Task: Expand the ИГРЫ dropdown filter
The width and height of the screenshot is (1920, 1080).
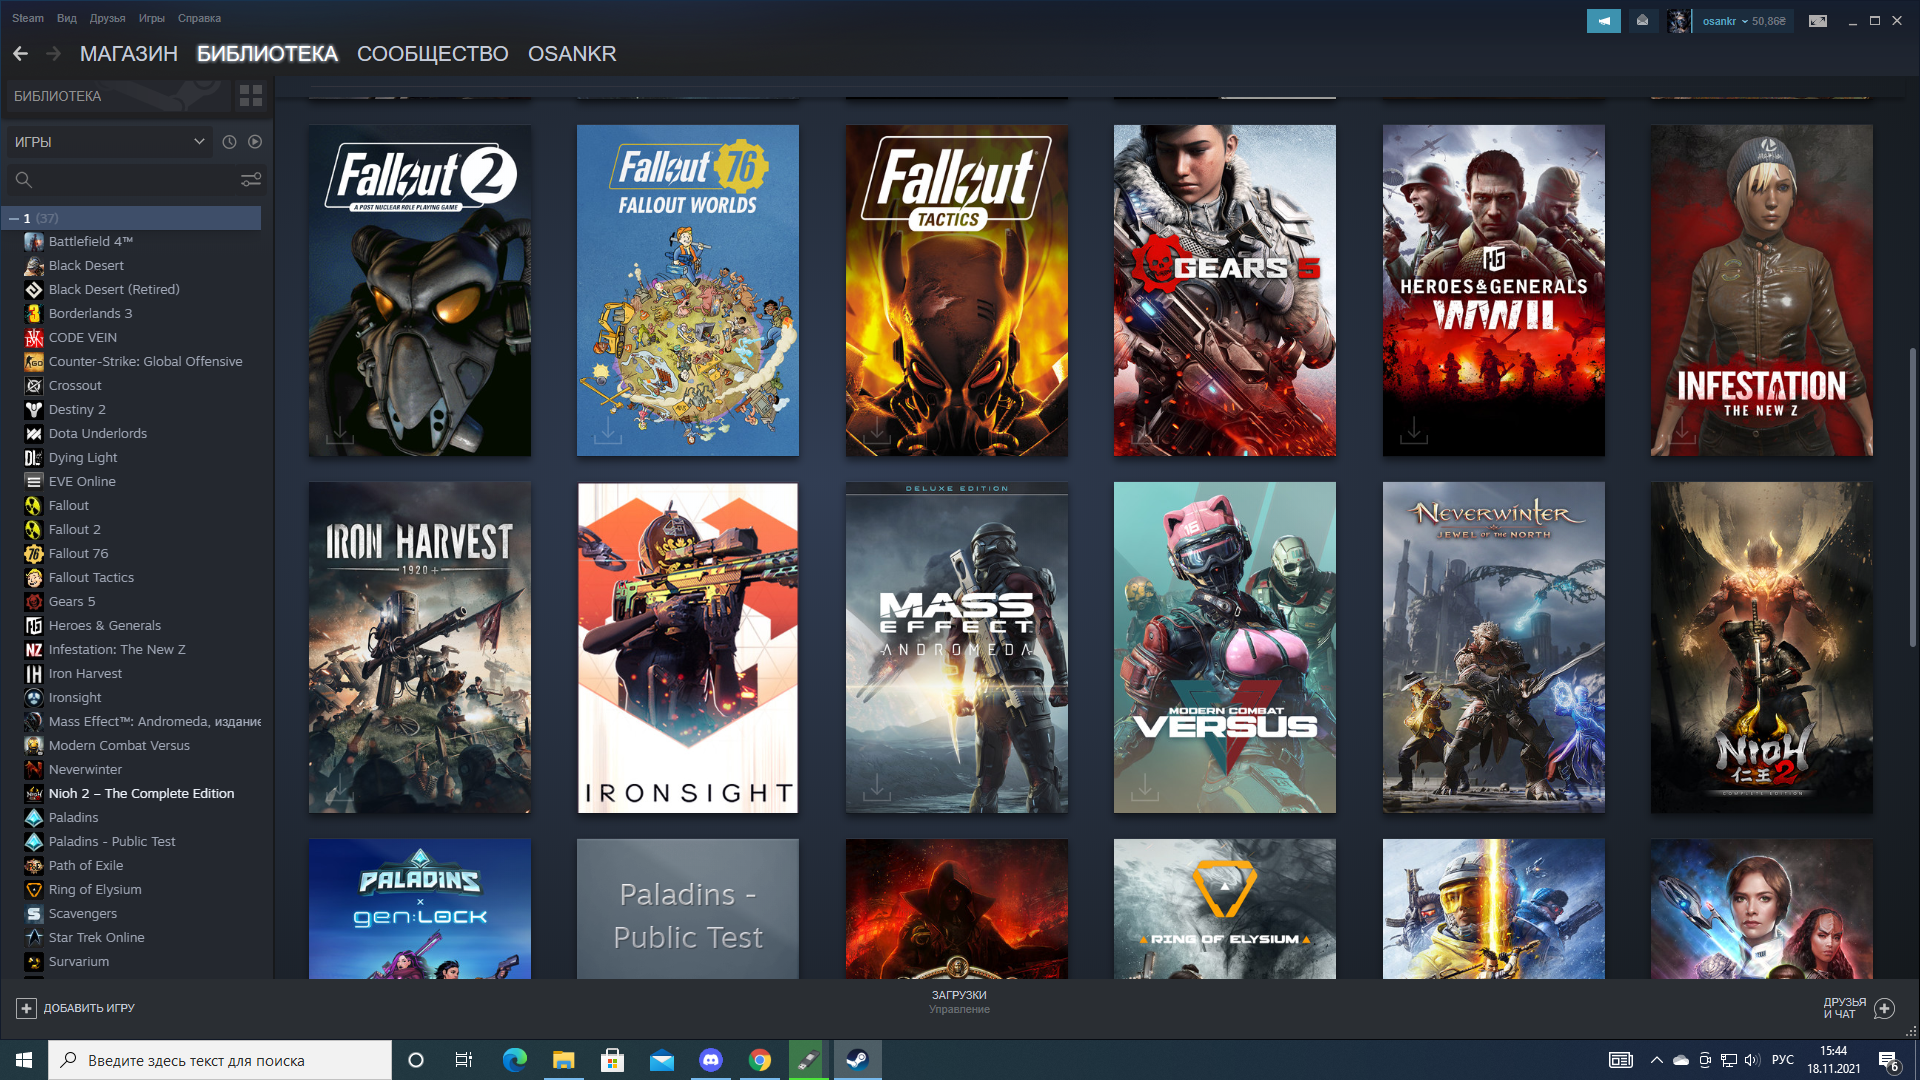Action: click(198, 142)
